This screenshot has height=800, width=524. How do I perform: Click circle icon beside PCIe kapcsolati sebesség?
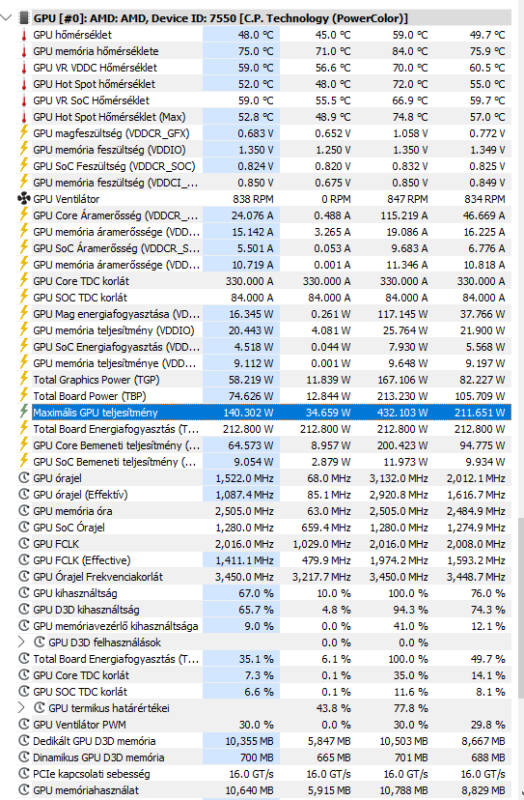click(x=23, y=773)
